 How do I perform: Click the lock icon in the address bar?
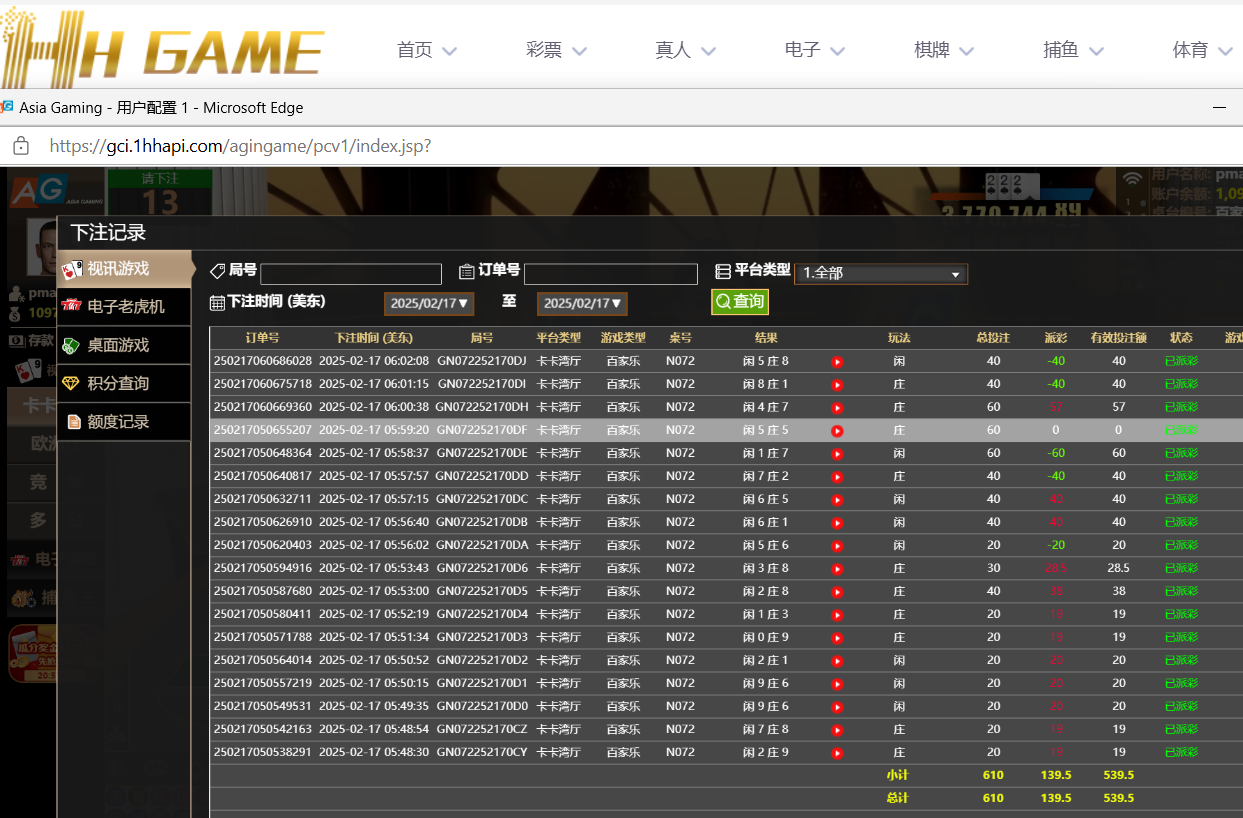click(20, 147)
